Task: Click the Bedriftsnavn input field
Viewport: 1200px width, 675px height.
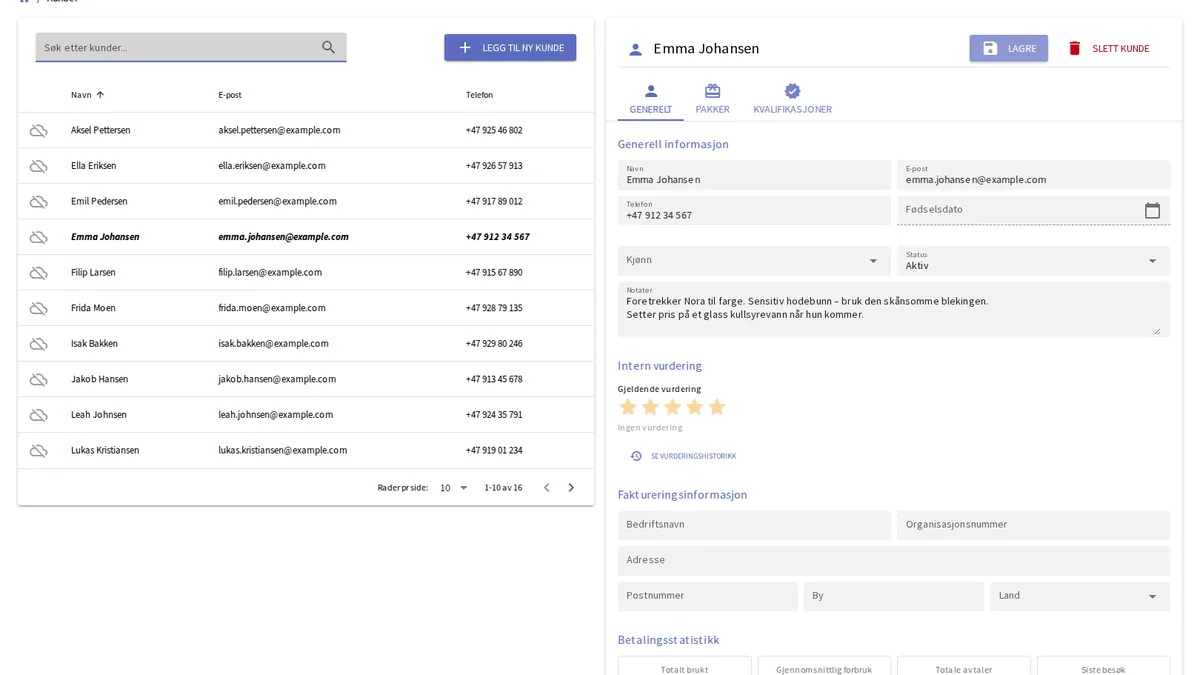Action: click(754, 525)
